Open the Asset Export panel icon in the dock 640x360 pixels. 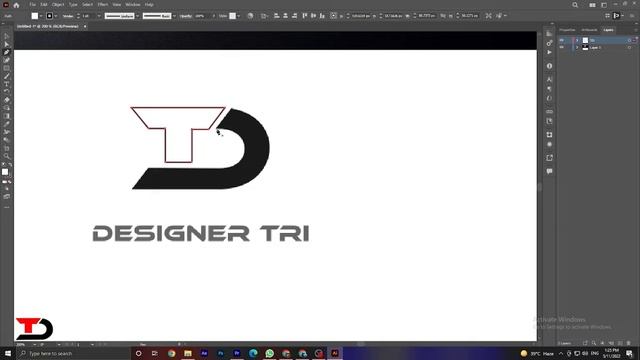coord(549,158)
